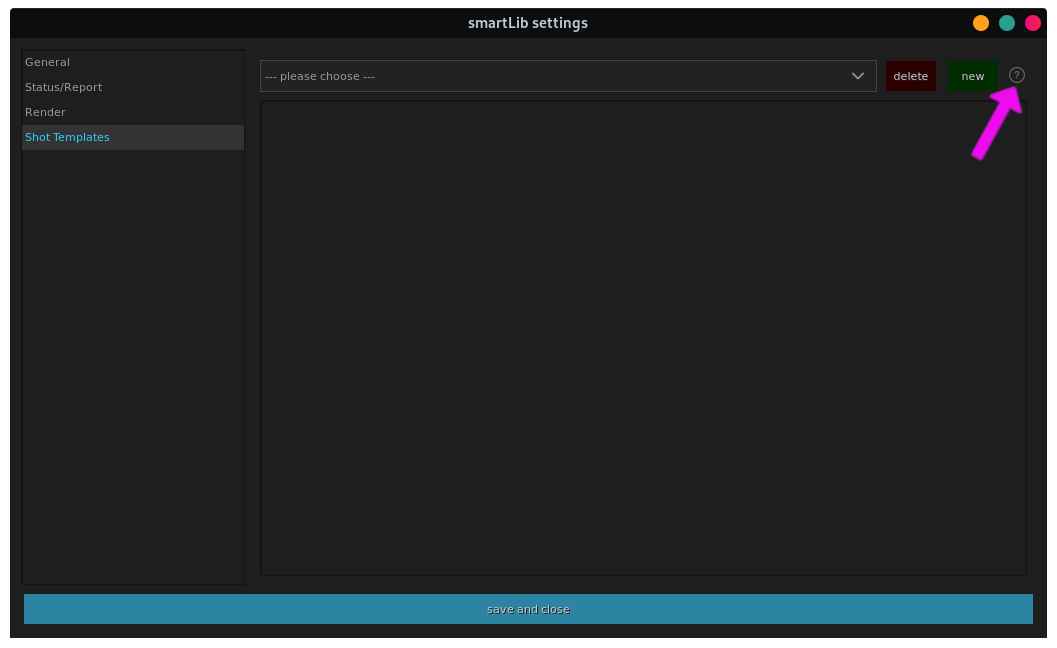Image resolution: width=1057 pixels, height=648 pixels.
Task: Create a template with the new button
Action: click(972, 76)
